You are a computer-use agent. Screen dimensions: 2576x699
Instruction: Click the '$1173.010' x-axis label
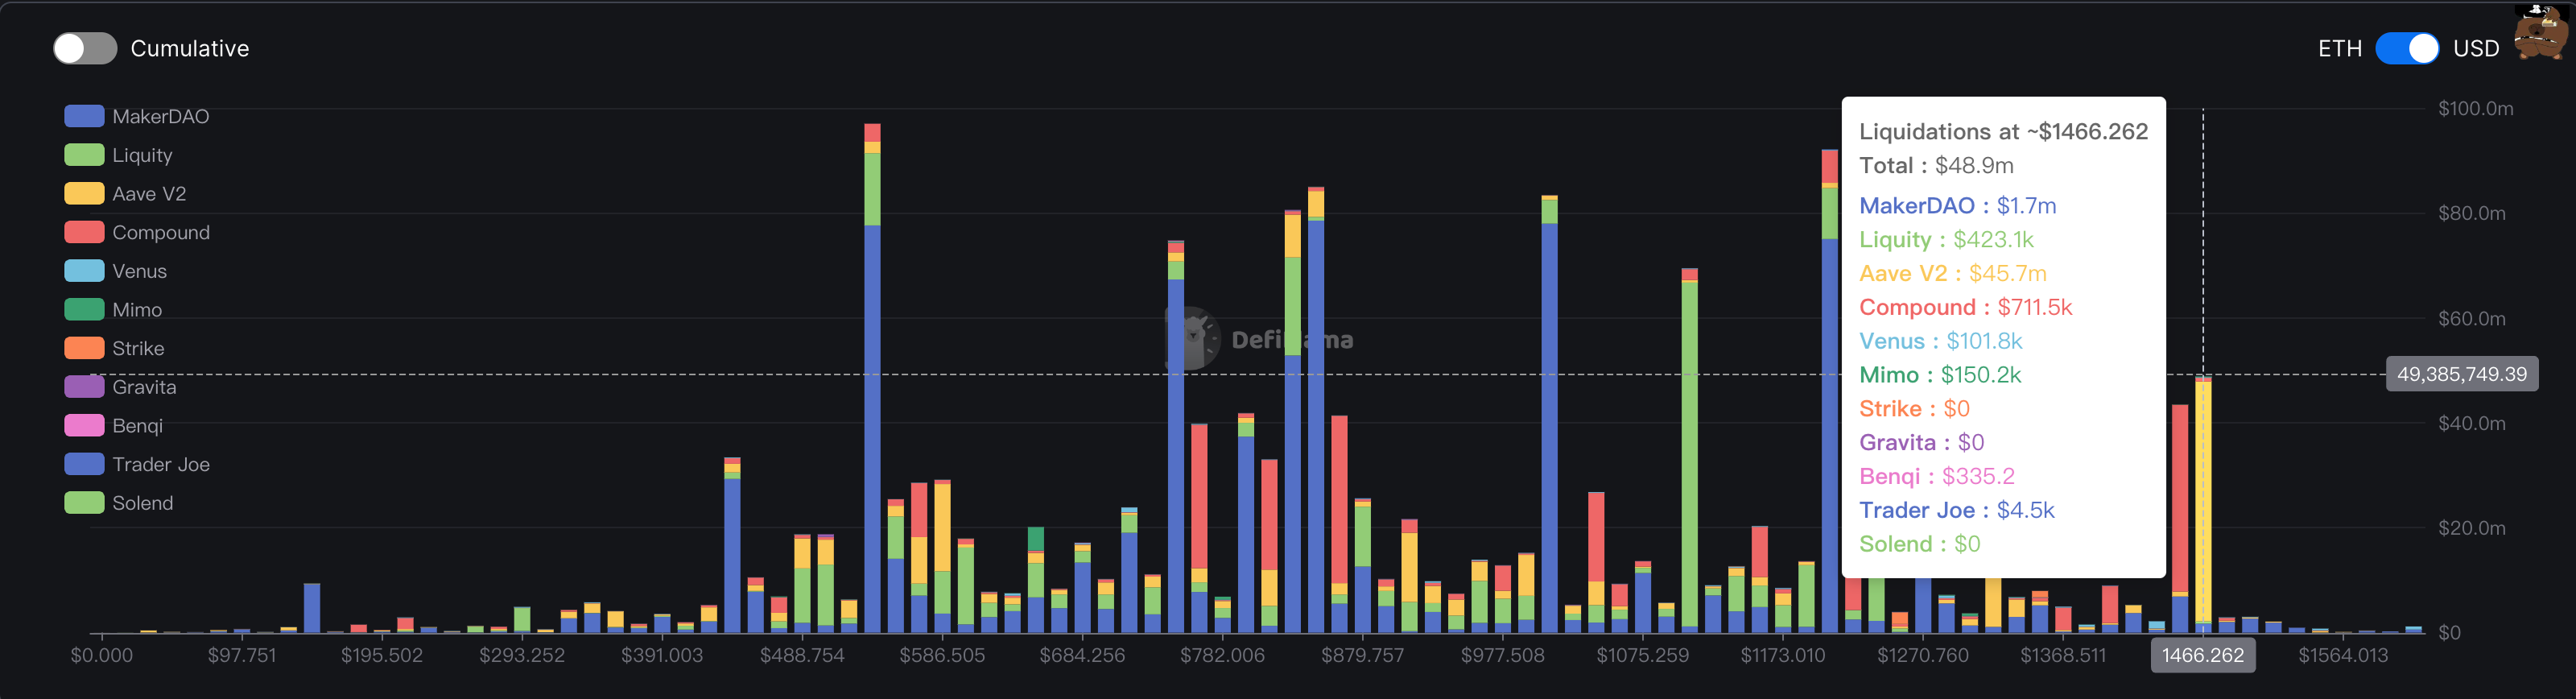click(x=1782, y=655)
